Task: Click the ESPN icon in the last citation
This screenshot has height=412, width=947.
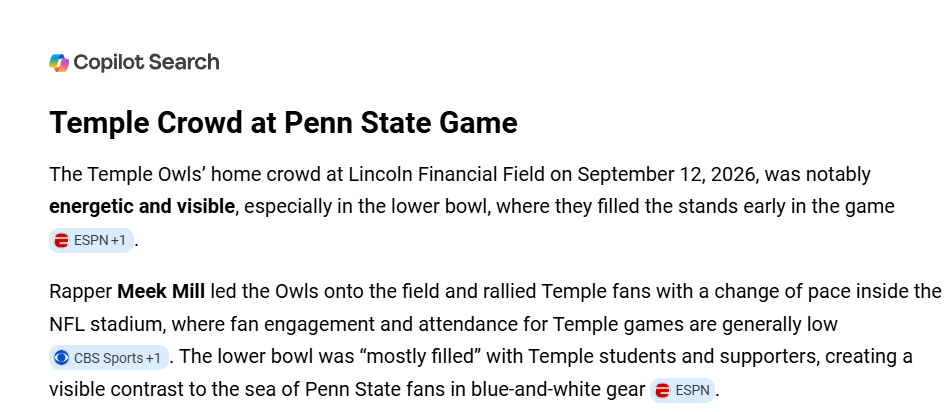Action: 662,390
